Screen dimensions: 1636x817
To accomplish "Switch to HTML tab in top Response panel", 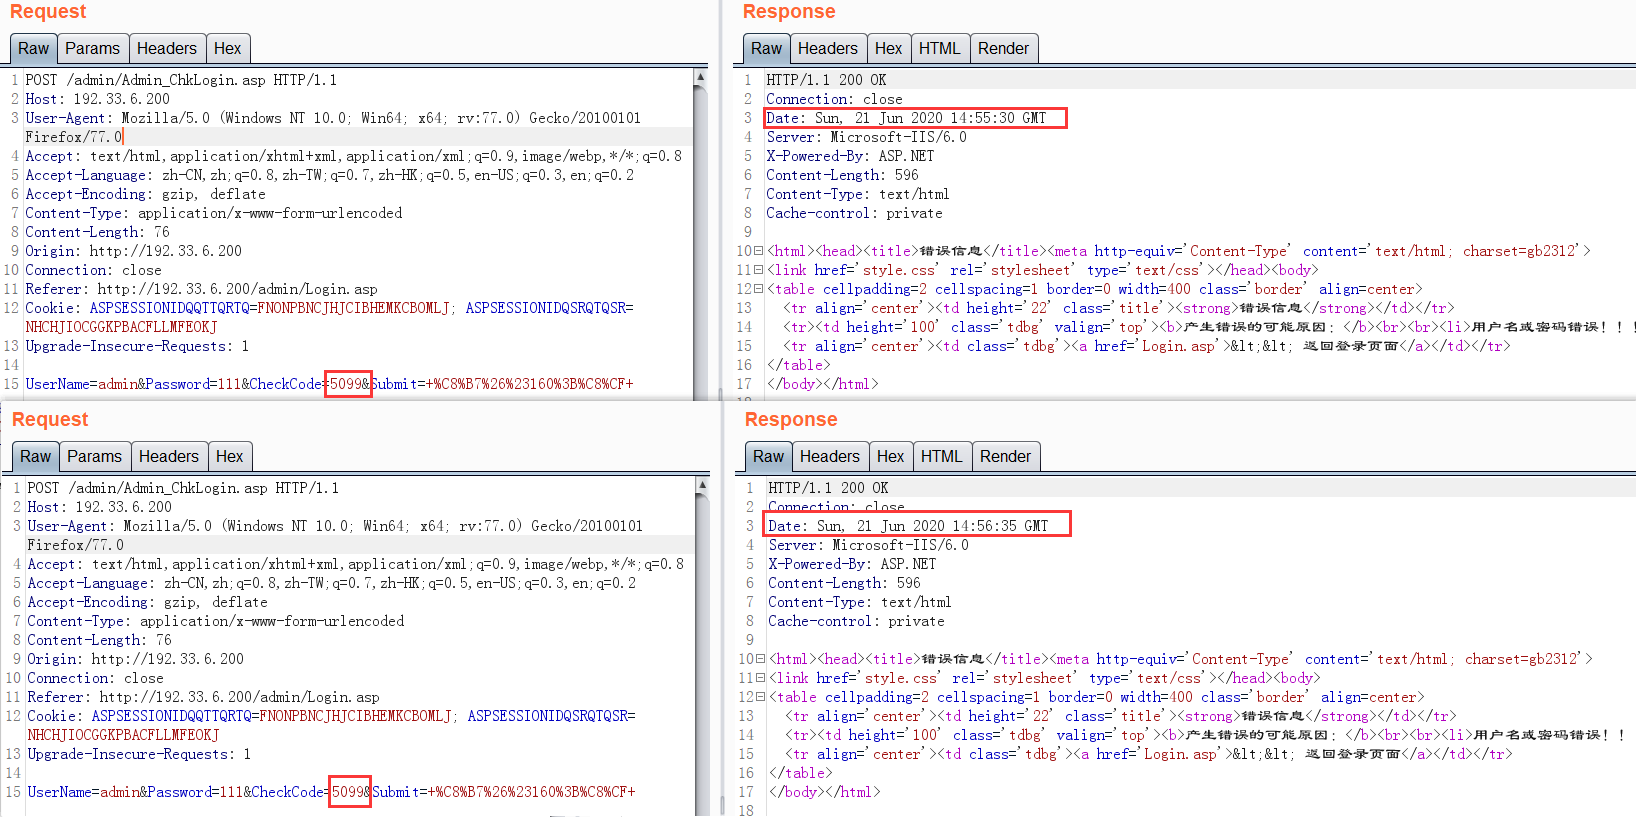I will click(x=939, y=48).
